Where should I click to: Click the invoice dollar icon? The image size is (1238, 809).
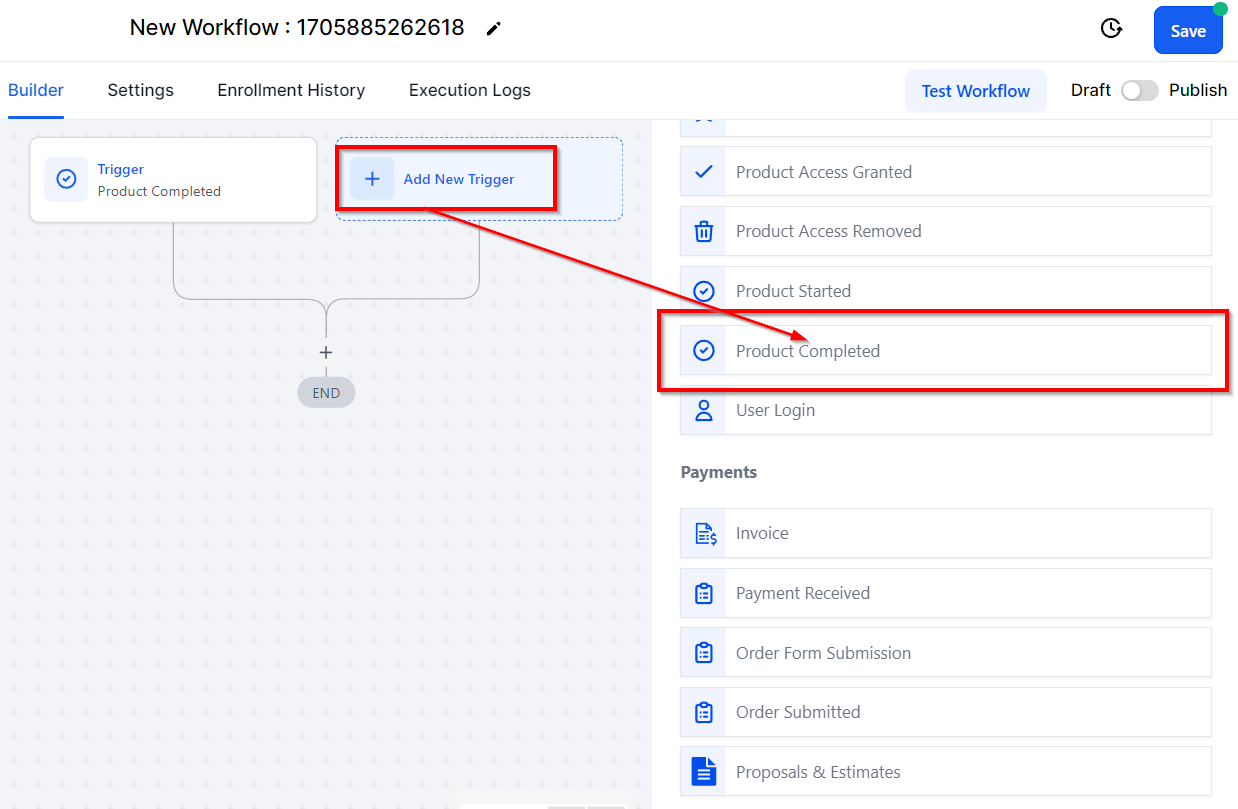click(705, 533)
